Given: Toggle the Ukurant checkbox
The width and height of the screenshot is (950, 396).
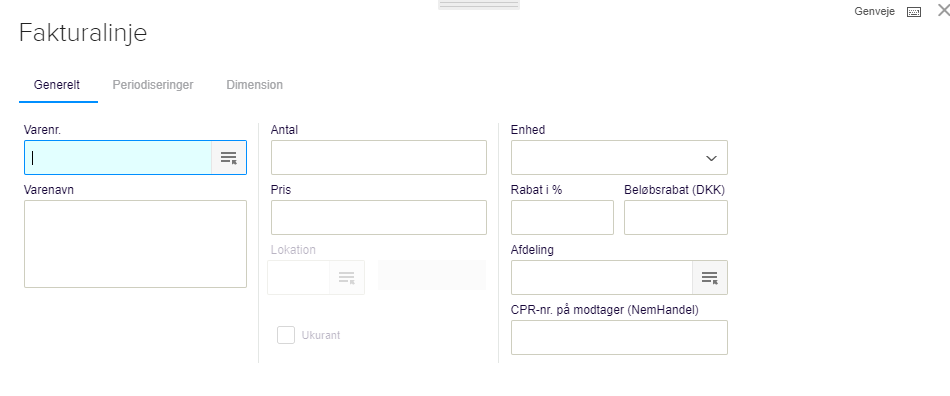Looking at the screenshot, I should [286, 335].
